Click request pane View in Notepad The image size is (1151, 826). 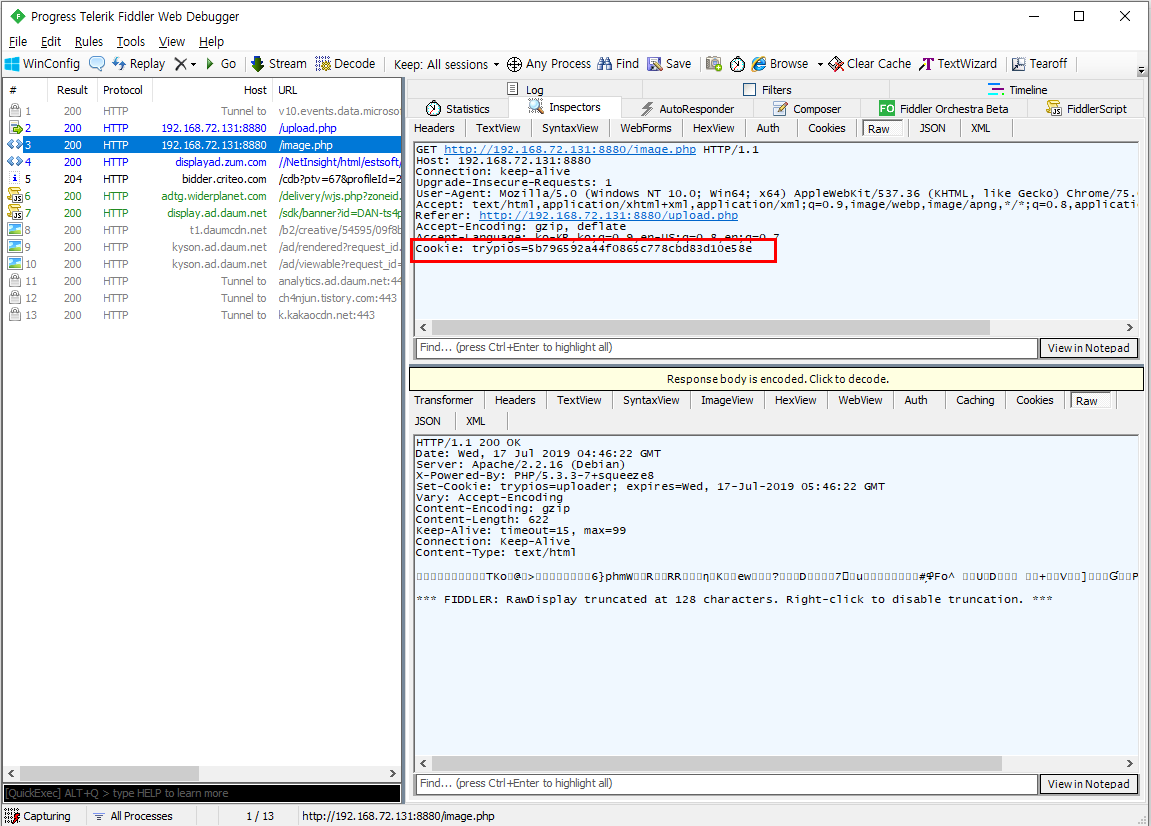[1089, 348]
